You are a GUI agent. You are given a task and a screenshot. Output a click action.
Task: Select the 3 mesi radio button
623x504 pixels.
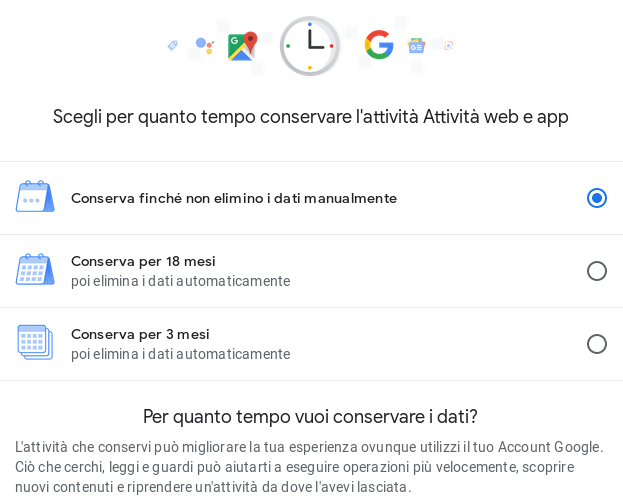click(597, 344)
